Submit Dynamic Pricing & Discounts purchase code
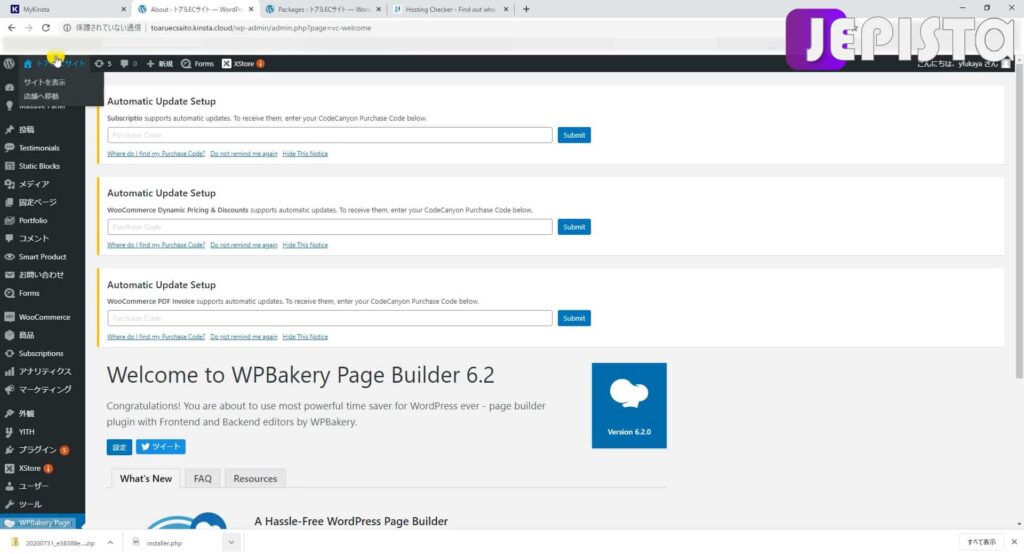 [x=574, y=227]
